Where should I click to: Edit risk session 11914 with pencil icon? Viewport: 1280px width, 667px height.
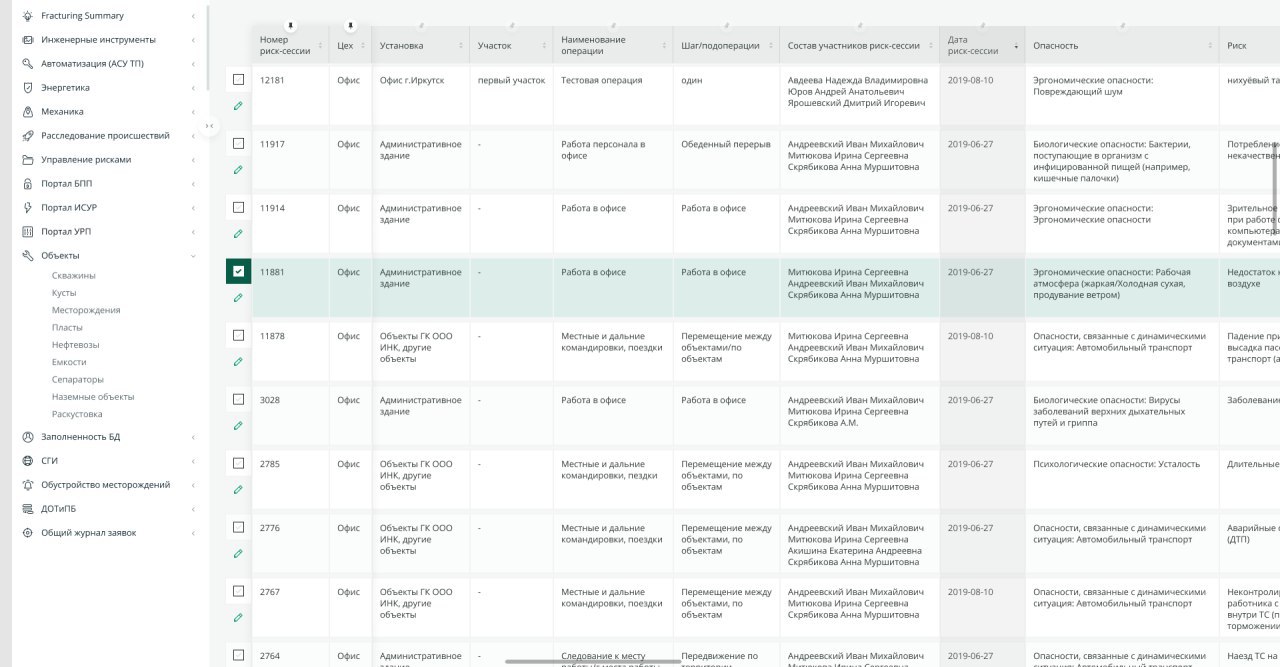coord(238,233)
